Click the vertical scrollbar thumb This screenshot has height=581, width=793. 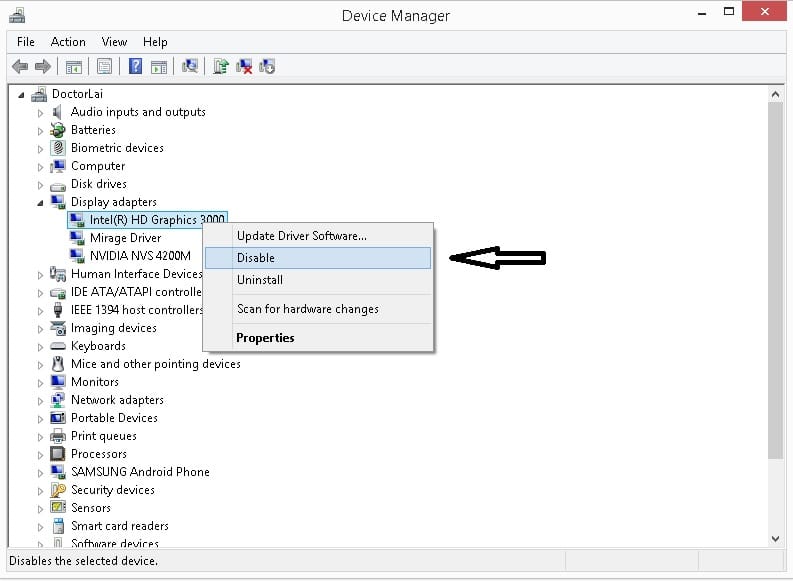pyautogui.click(x=775, y=281)
